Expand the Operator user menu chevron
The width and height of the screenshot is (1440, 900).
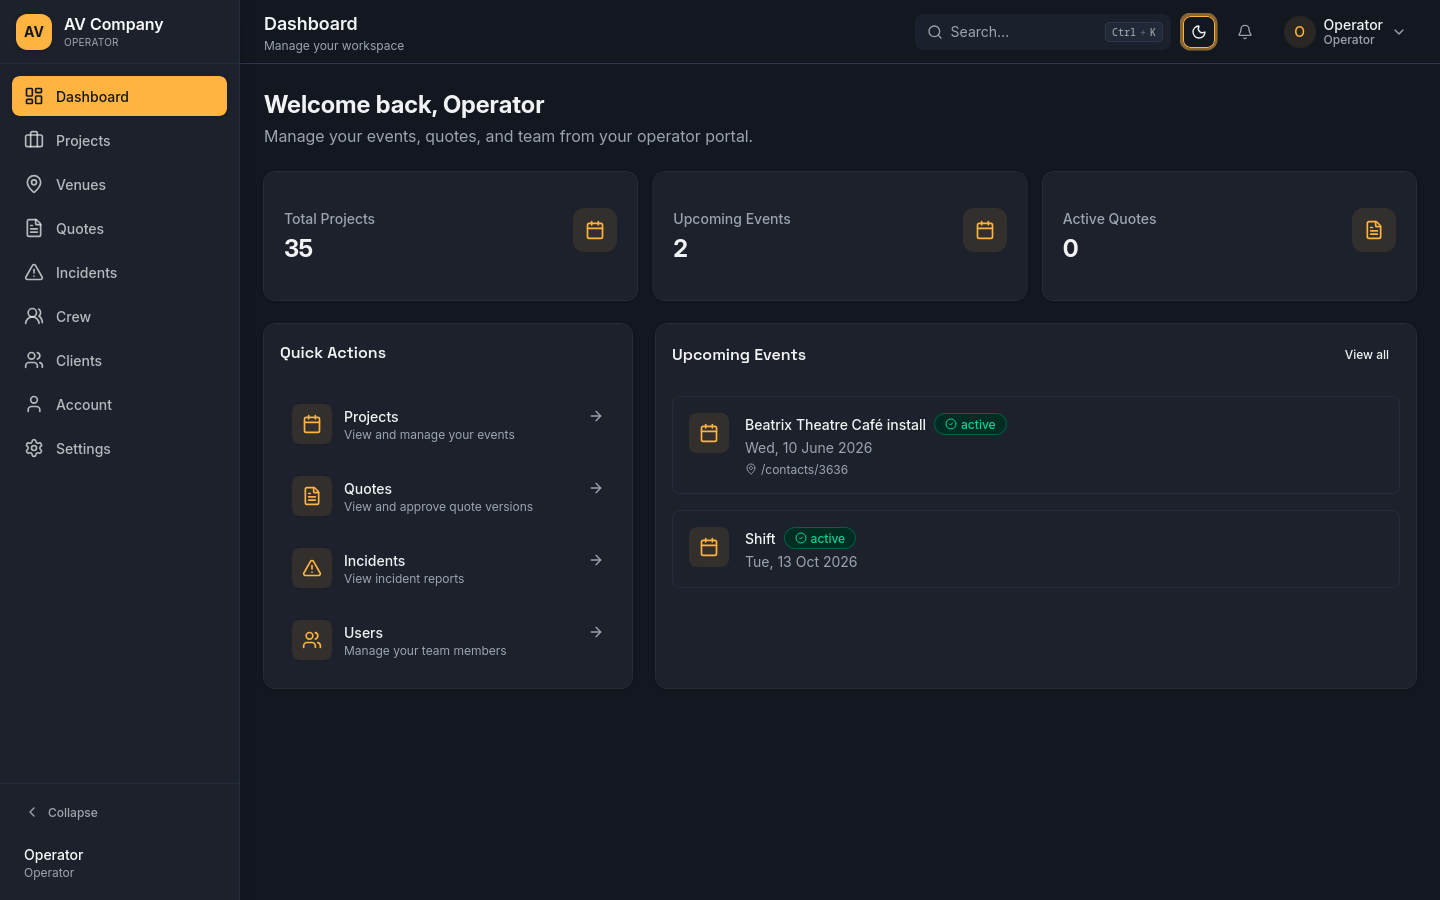coord(1399,32)
